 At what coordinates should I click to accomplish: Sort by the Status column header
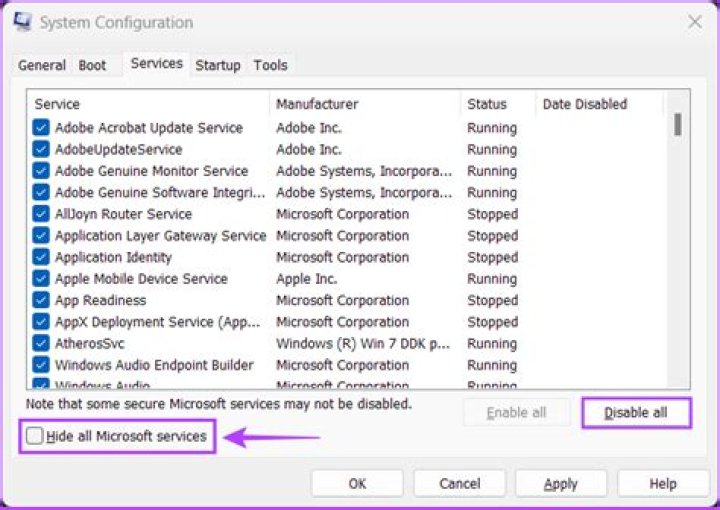coord(499,104)
